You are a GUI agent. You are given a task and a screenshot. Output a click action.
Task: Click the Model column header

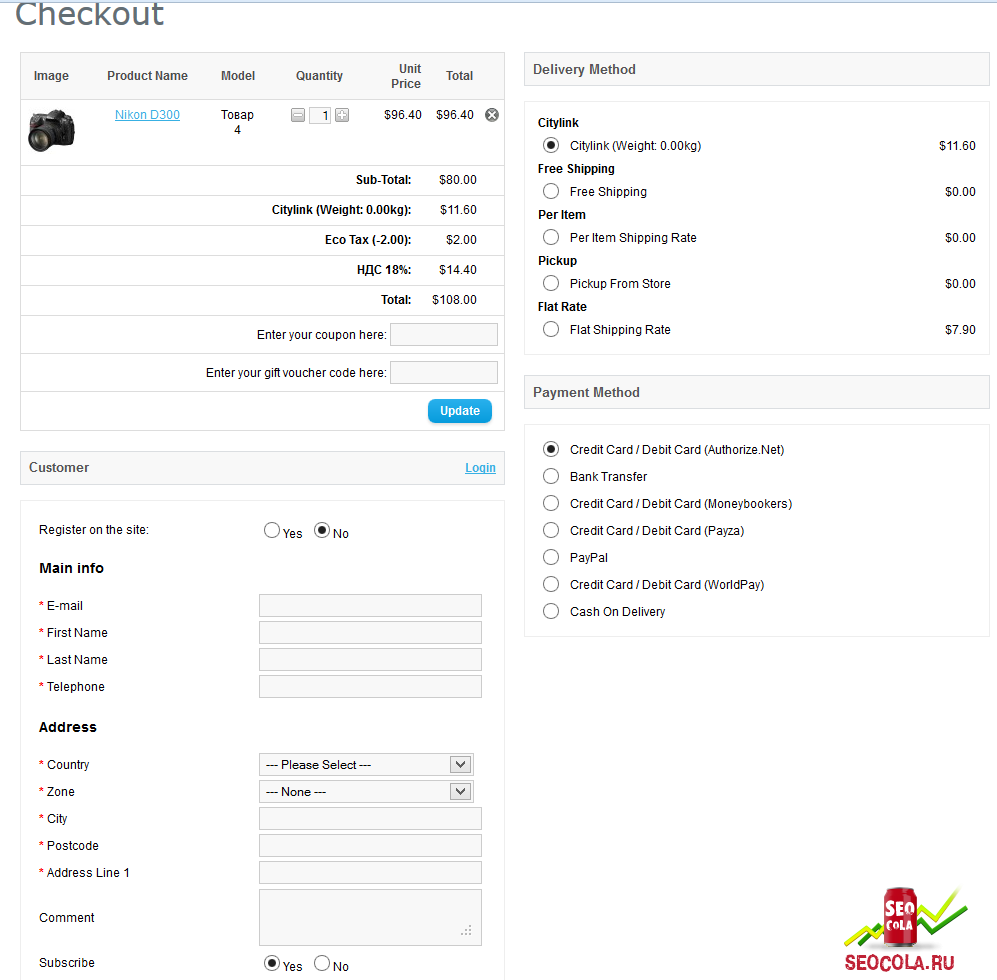pyautogui.click(x=238, y=76)
